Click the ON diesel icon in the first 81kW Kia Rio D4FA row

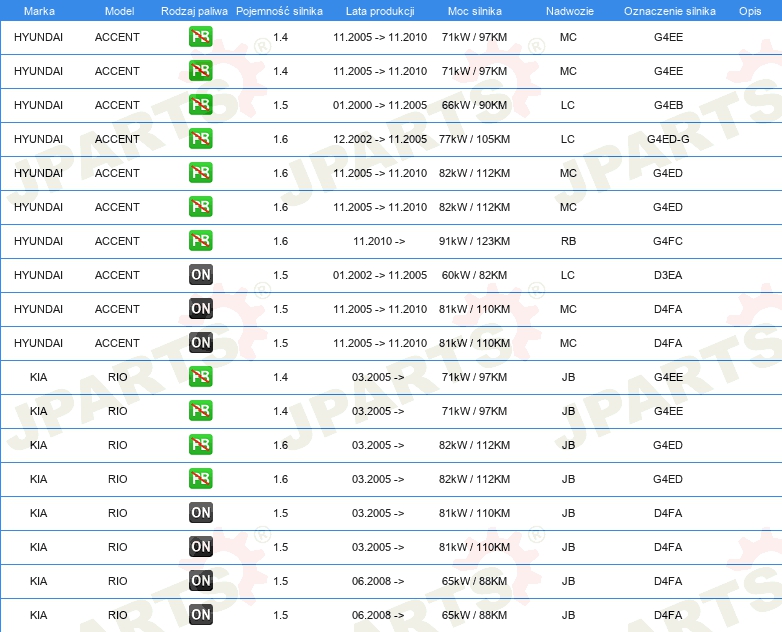point(200,512)
